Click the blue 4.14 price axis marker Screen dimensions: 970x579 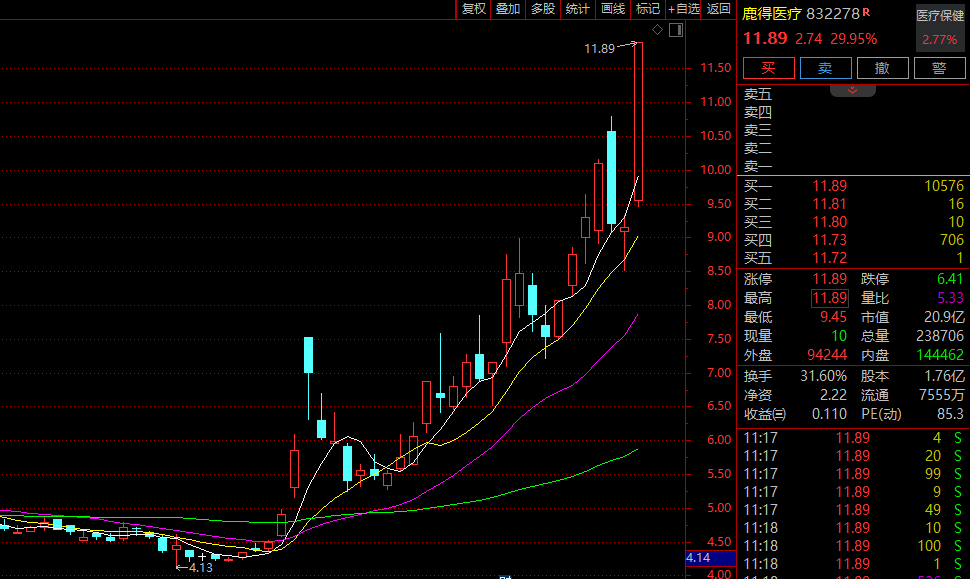pos(698,558)
